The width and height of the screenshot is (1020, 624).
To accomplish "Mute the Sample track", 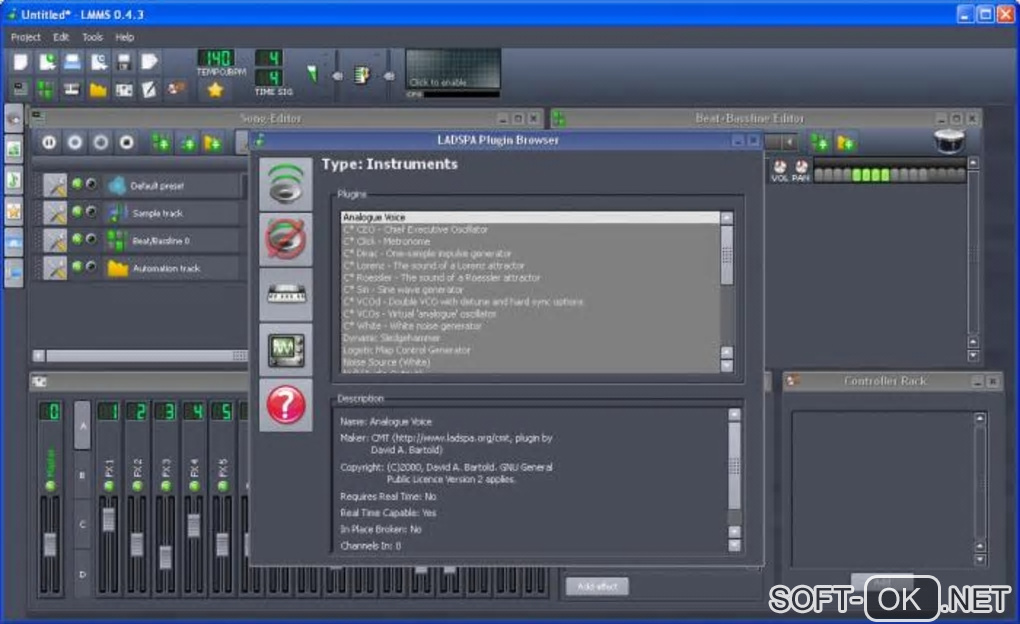I will tap(77, 211).
